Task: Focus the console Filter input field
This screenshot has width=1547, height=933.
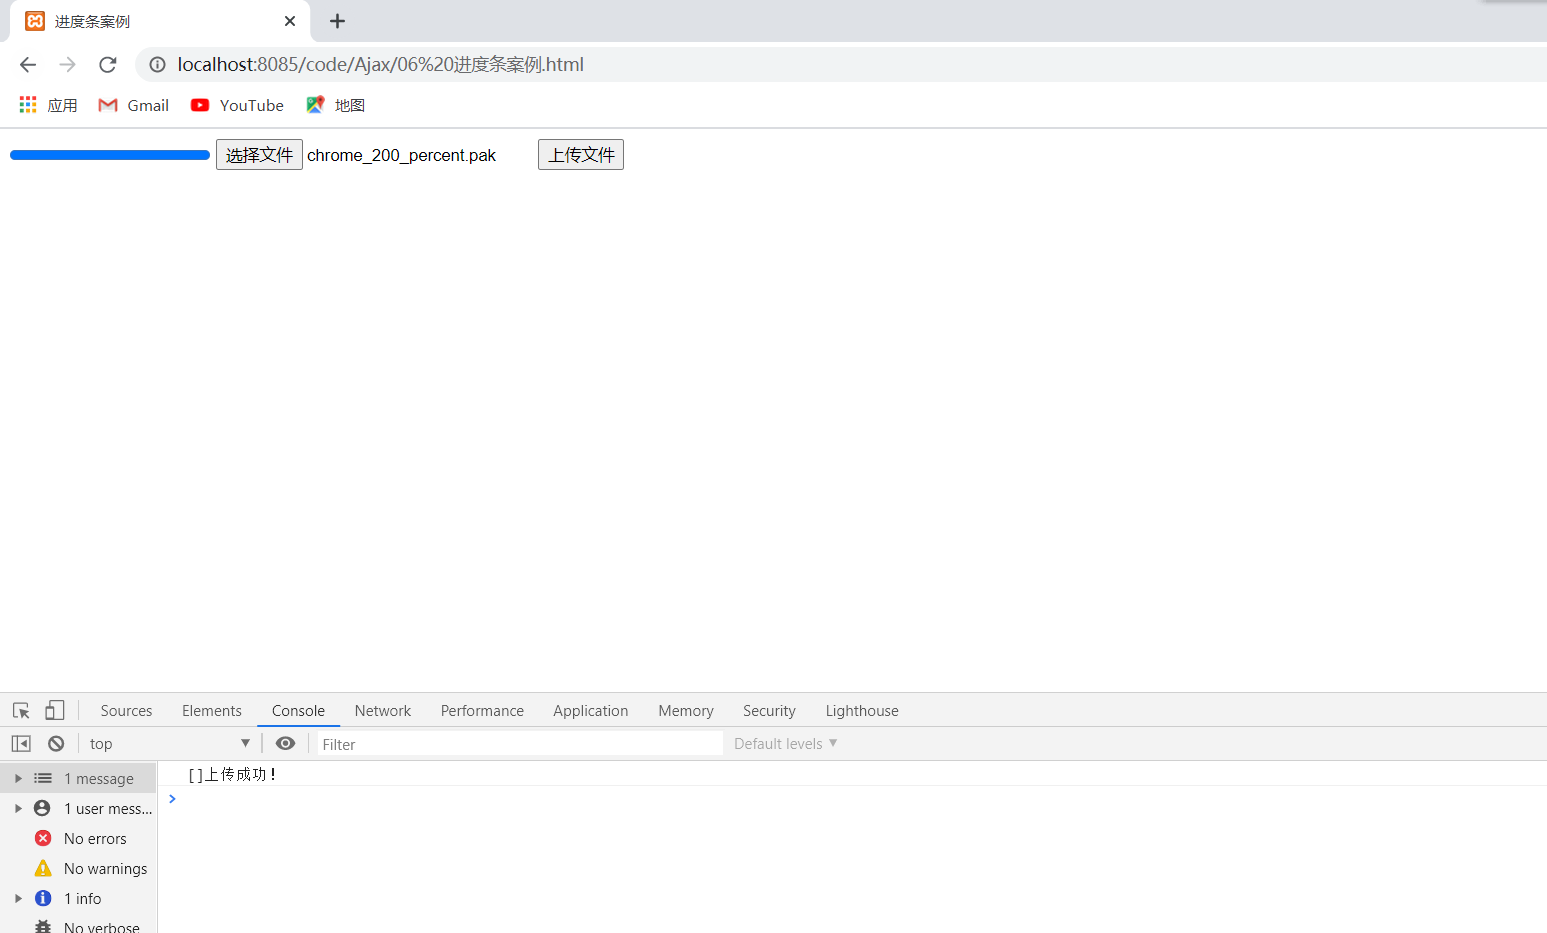Action: [520, 744]
